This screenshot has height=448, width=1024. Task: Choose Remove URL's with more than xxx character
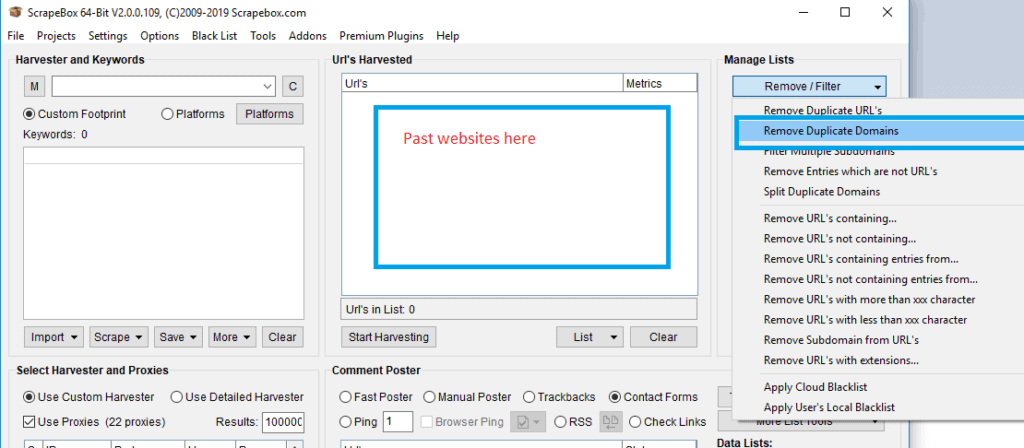(x=869, y=299)
